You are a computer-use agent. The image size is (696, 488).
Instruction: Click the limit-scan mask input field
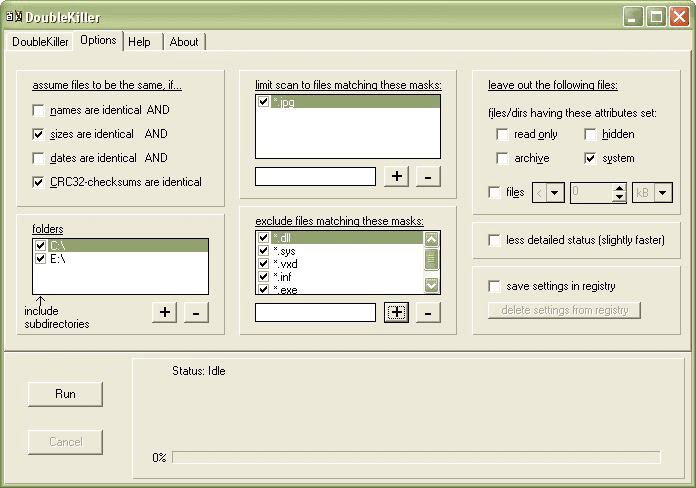click(316, 176)
